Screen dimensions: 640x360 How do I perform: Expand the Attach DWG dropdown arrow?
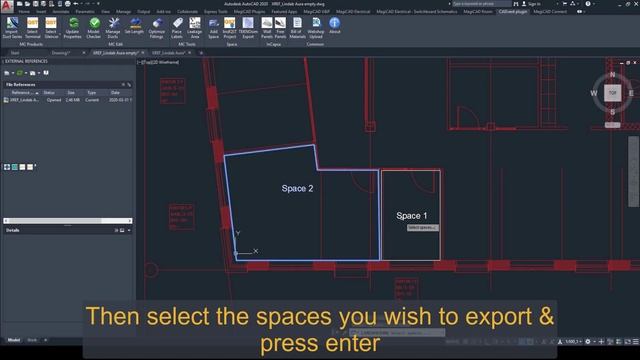pos(13,73)
